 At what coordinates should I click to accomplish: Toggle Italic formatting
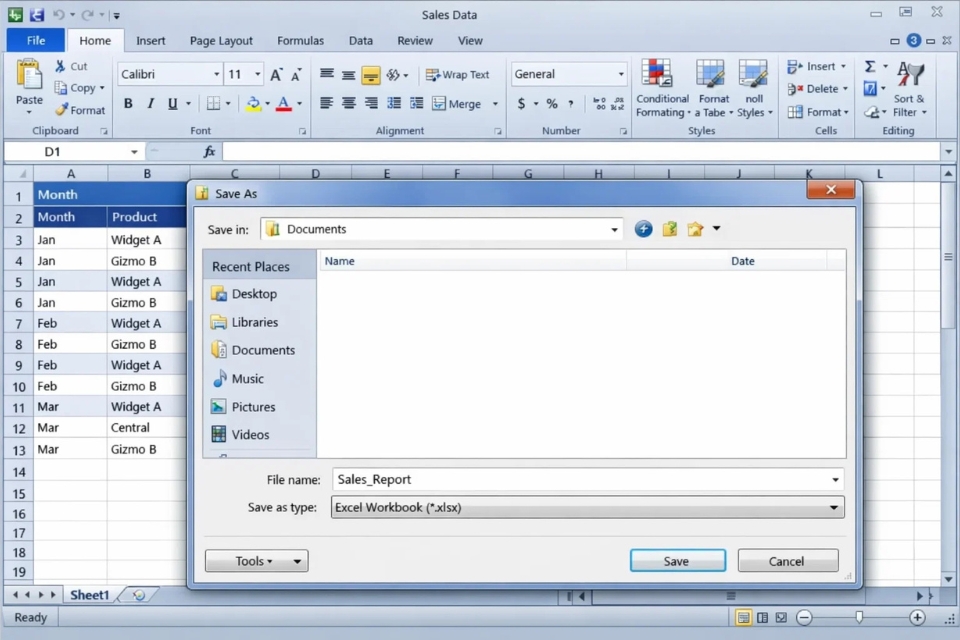click(150, 103)
